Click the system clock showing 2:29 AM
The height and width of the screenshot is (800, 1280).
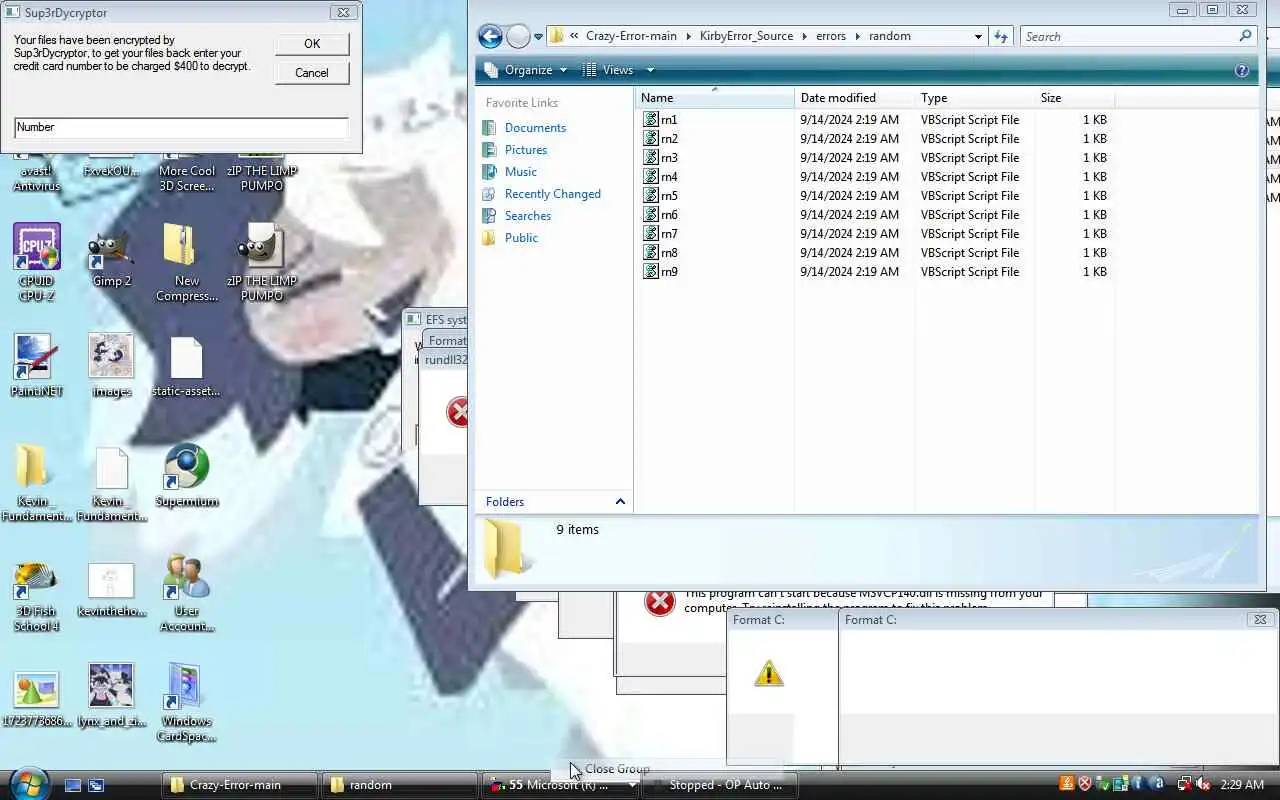coord(1242,785)
